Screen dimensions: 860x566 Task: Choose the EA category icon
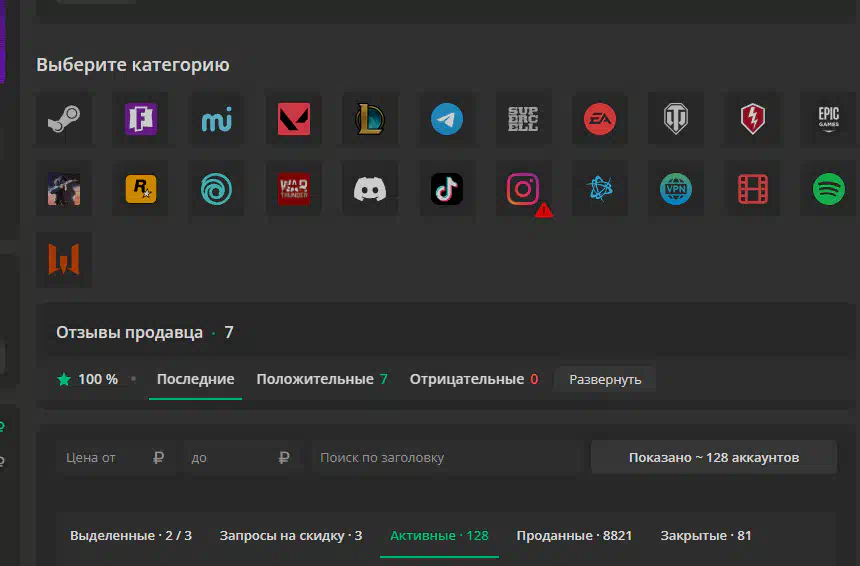(x=599, y=119)
